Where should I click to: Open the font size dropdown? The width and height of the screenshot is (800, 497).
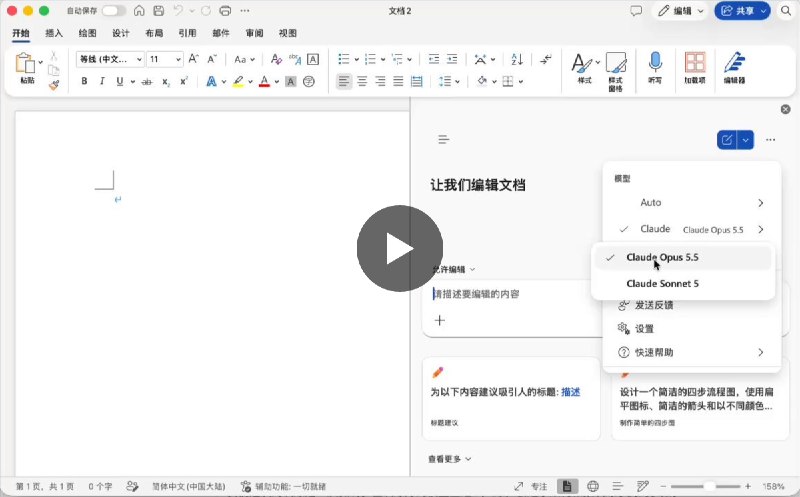pos(178,59)
